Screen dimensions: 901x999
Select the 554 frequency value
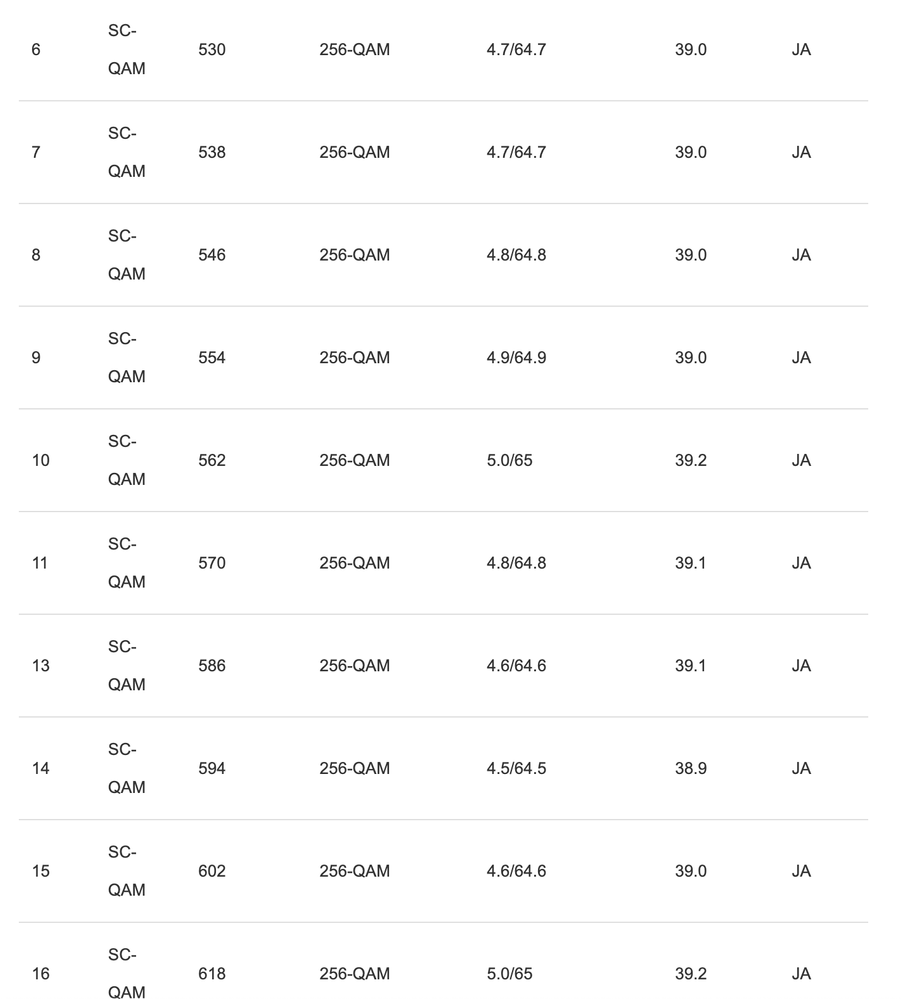click(x=212, y=358)
